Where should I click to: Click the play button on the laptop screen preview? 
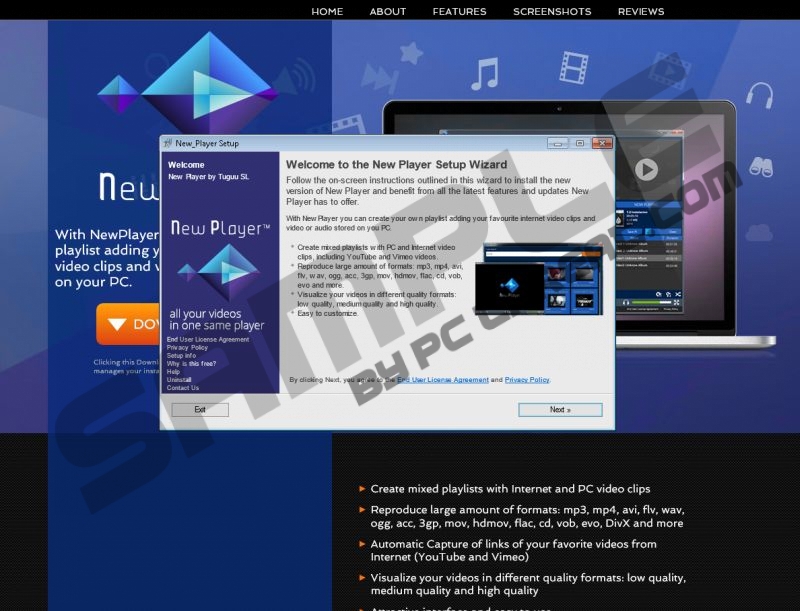(646, 169)
